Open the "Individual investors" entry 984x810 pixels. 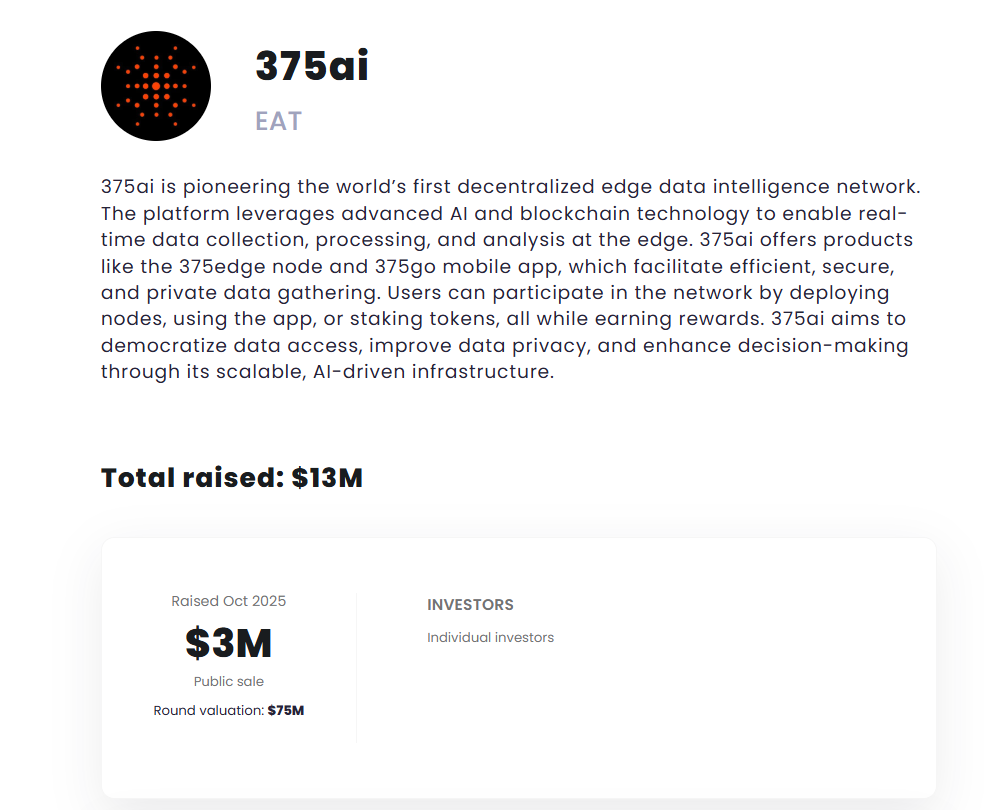click(490, 637)
